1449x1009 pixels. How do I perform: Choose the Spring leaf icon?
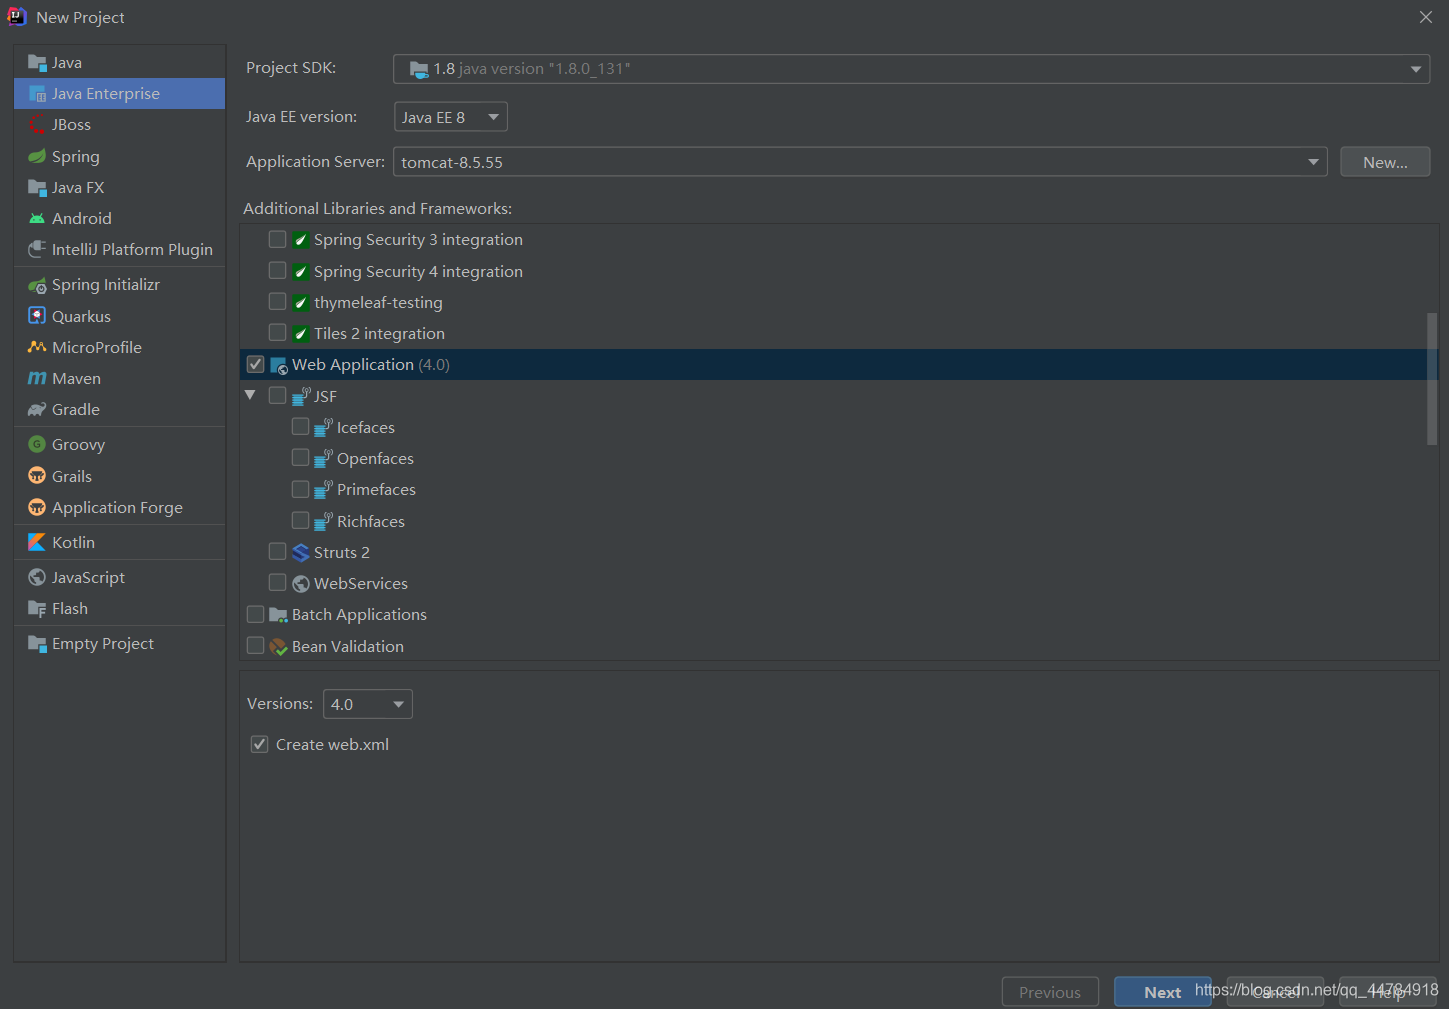click(37, 156)
